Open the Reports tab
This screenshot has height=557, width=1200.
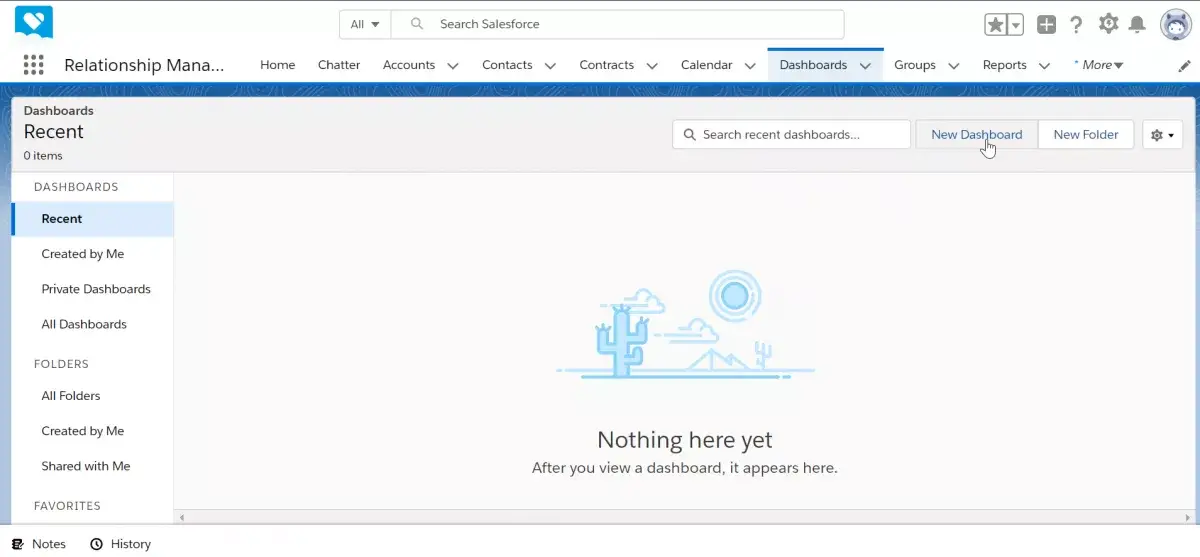[x=1005, y=65]
